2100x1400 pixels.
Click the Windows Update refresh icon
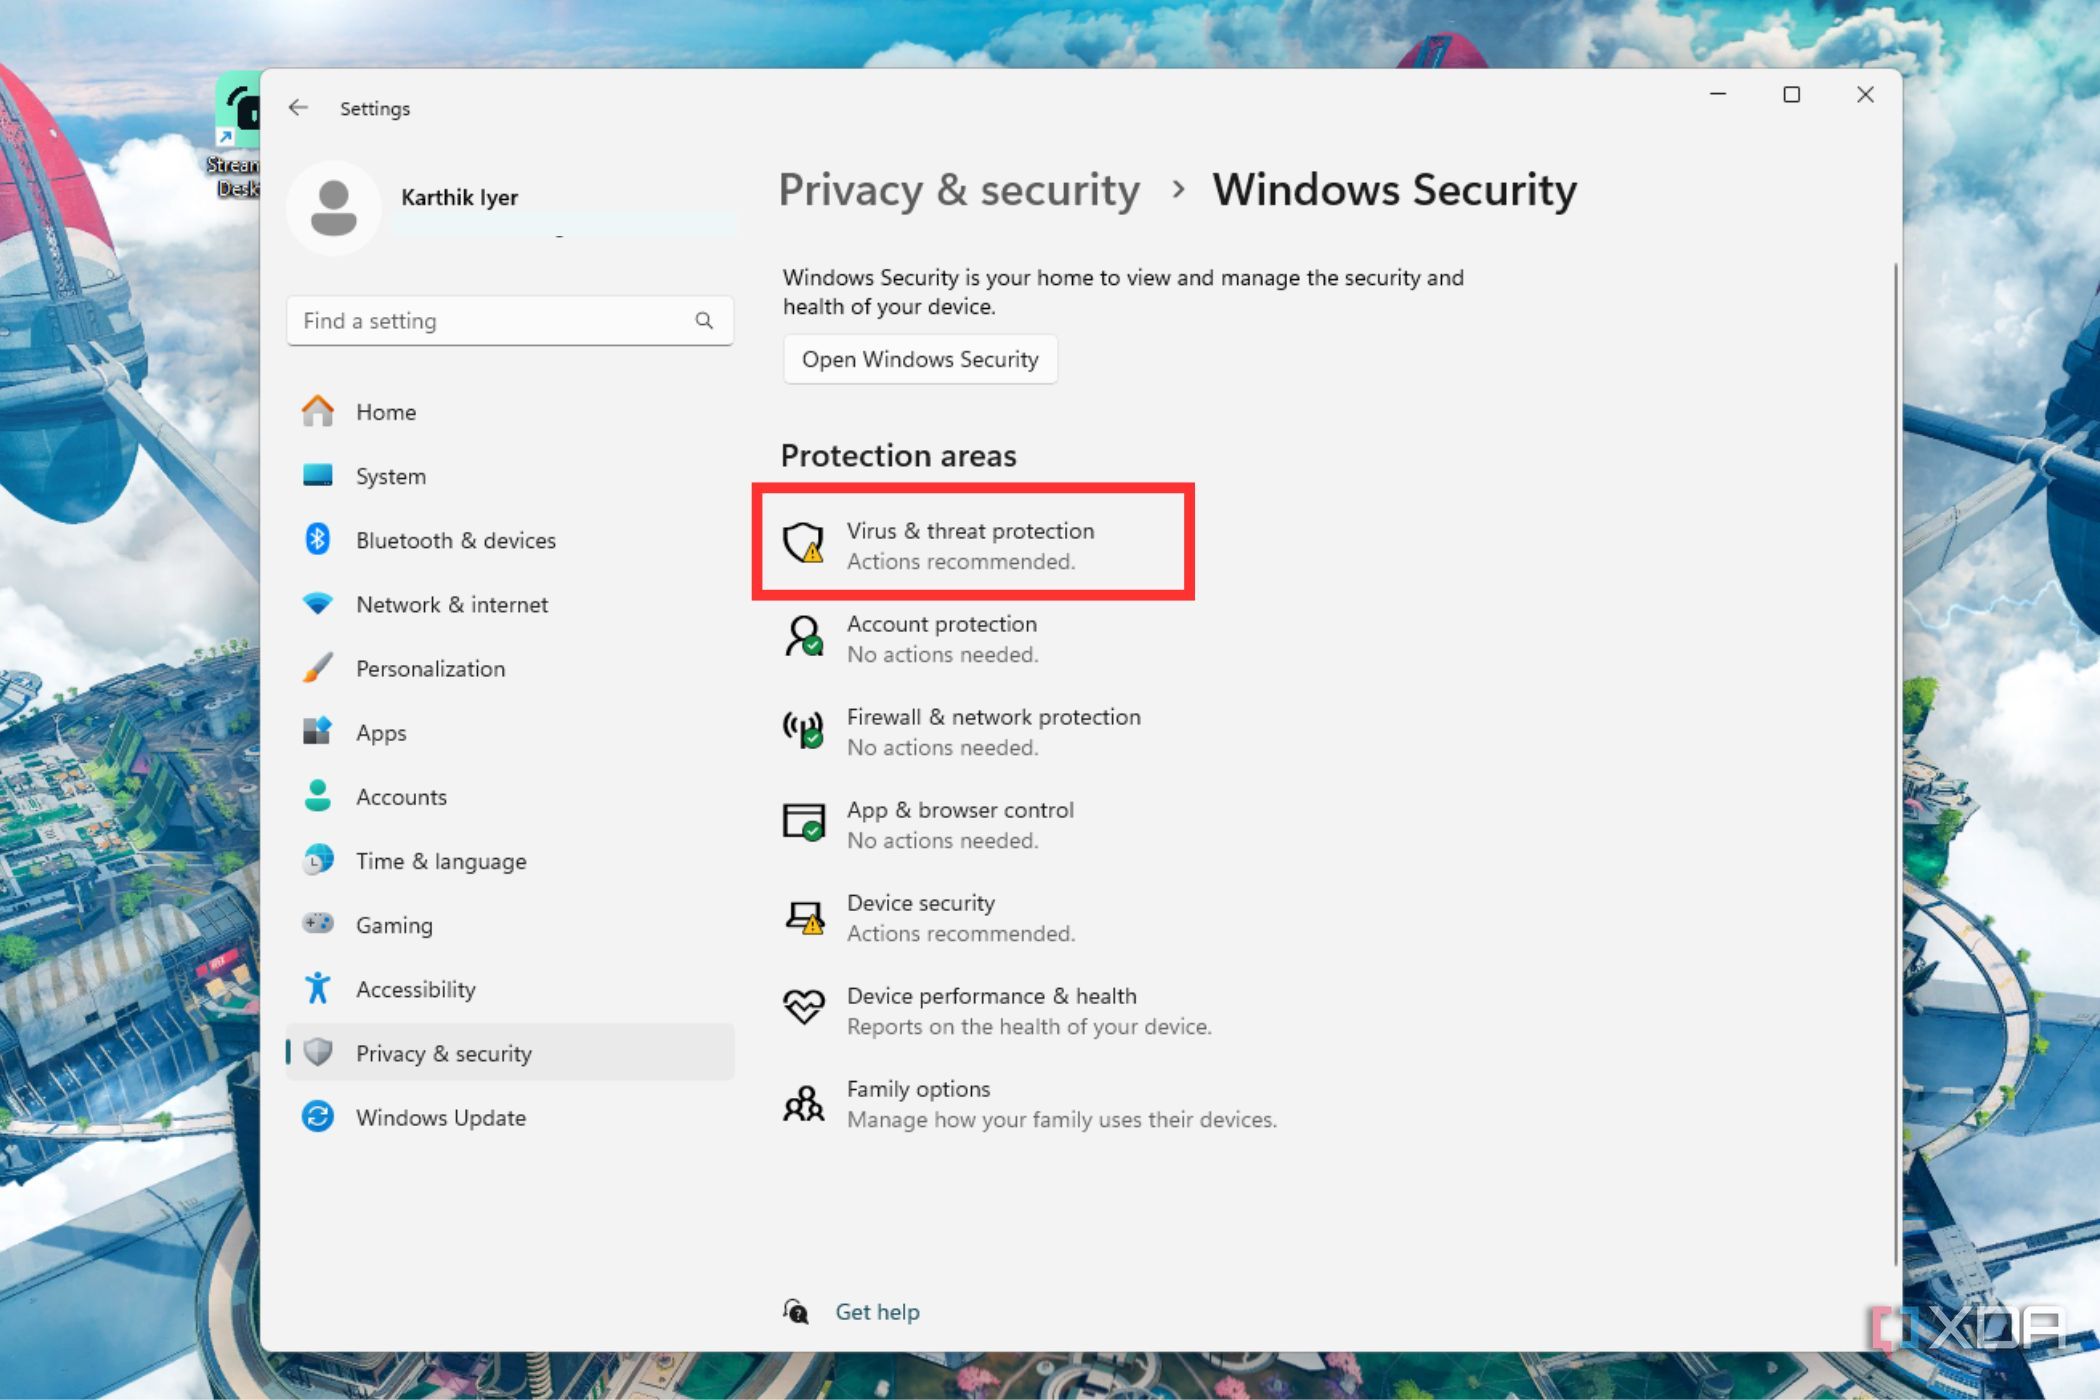pyautogui.click(x=317, y=1116)
